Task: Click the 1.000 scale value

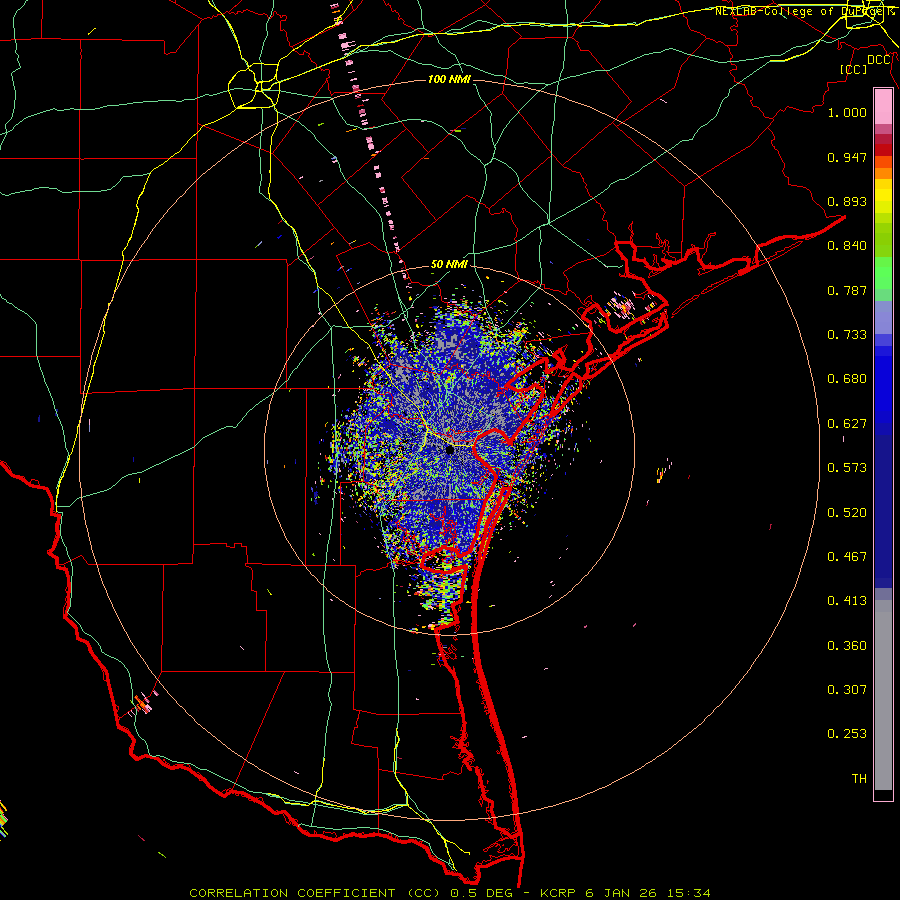Action: coord(847,112)
